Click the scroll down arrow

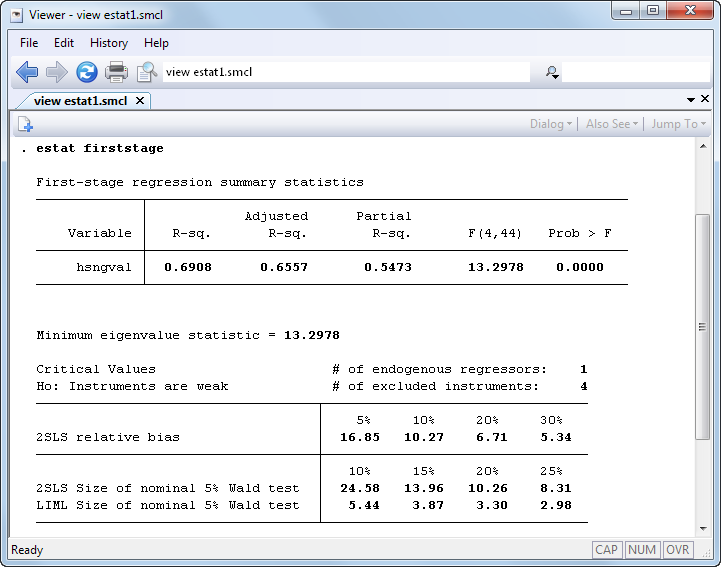click(703, 528)
